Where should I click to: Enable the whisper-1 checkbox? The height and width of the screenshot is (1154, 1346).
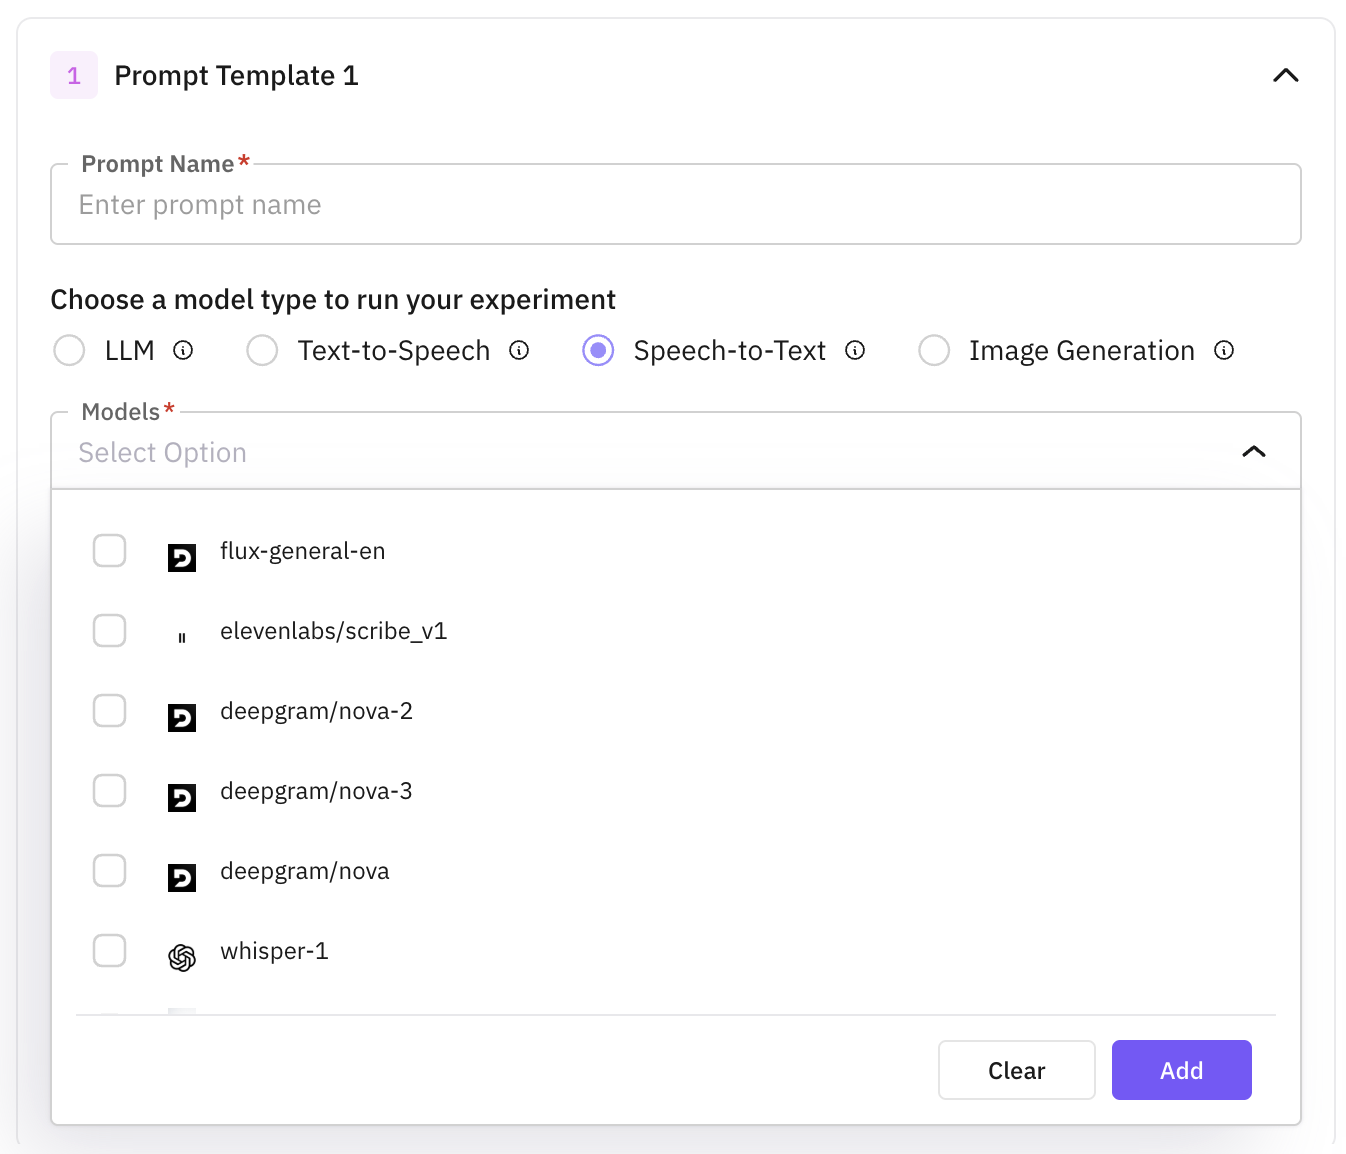pos(110,950)
